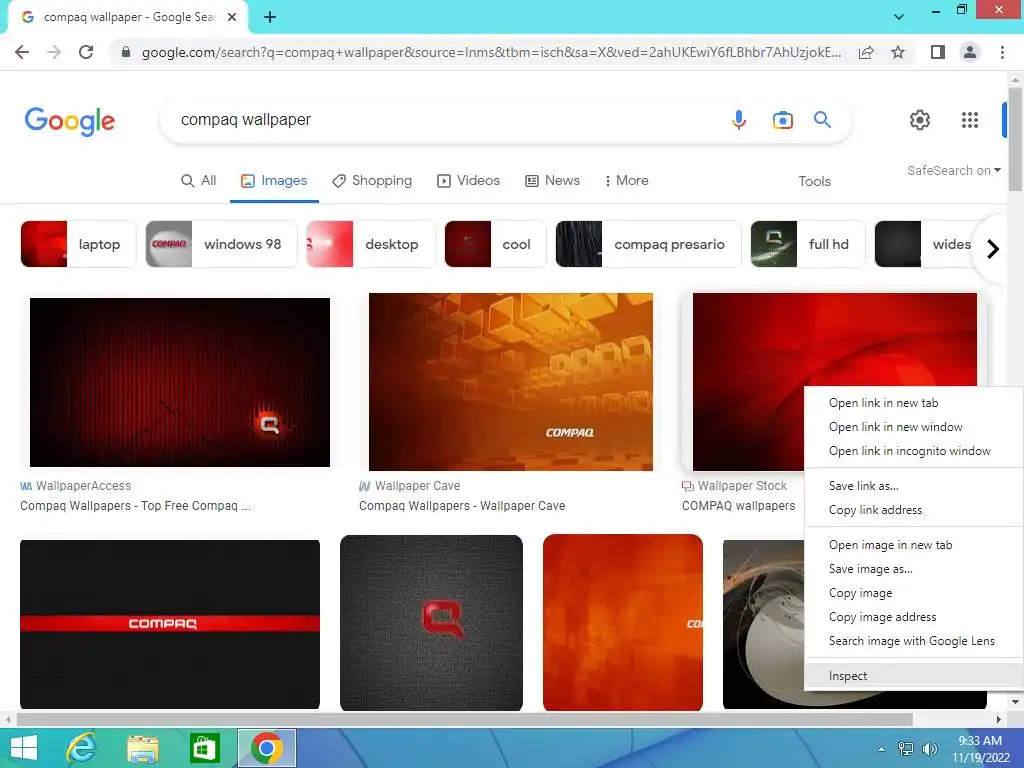The image size is (1024, 768).
Task: Open Compaq Wallpapers - Top Free Compaq link
Action: (135, 505)
